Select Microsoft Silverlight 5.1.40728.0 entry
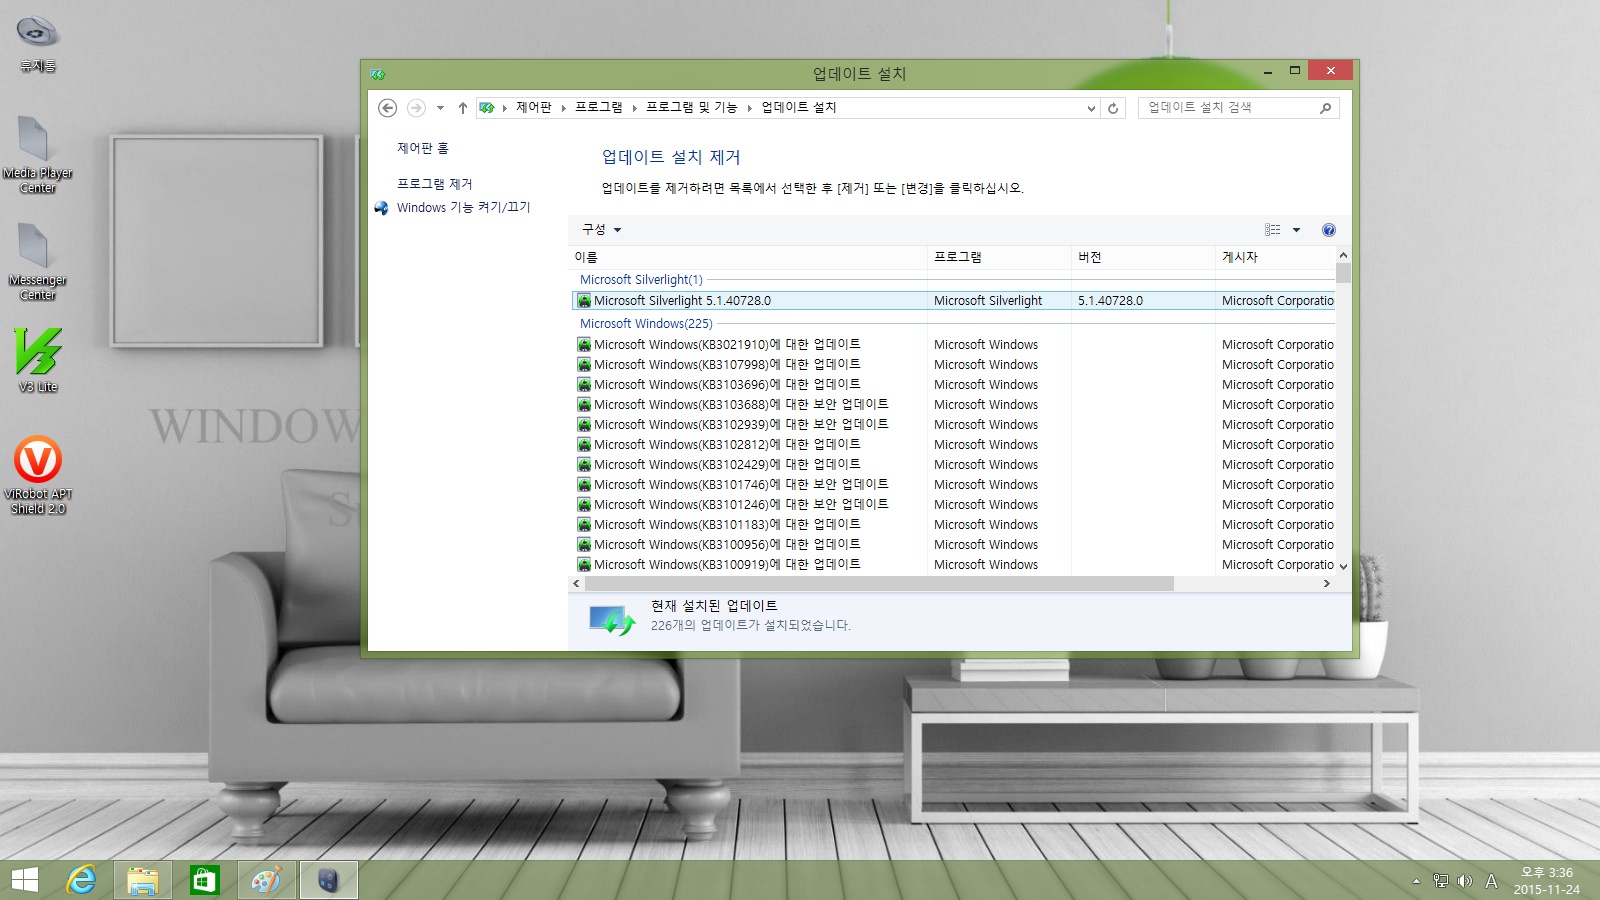Image resolution: width=1600 pixels, height=900 pixels. coord(953,301)
